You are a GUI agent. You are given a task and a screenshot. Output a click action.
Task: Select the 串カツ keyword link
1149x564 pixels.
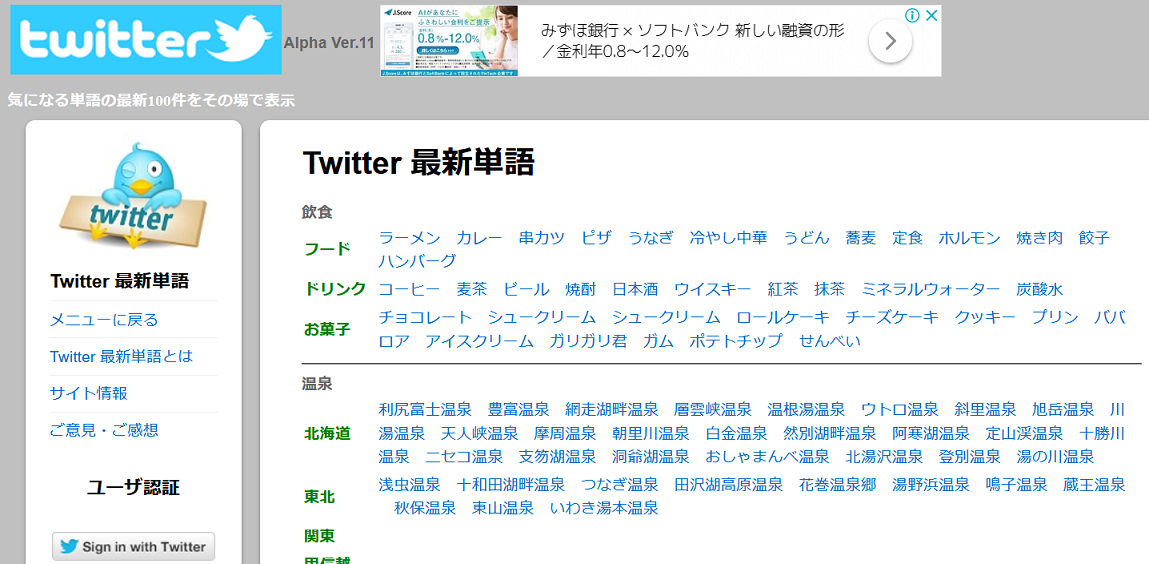(542, 237)
